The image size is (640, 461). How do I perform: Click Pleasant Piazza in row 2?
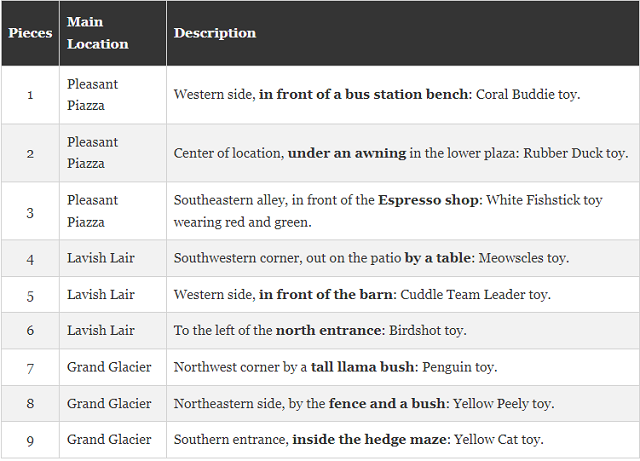point(92,153)
